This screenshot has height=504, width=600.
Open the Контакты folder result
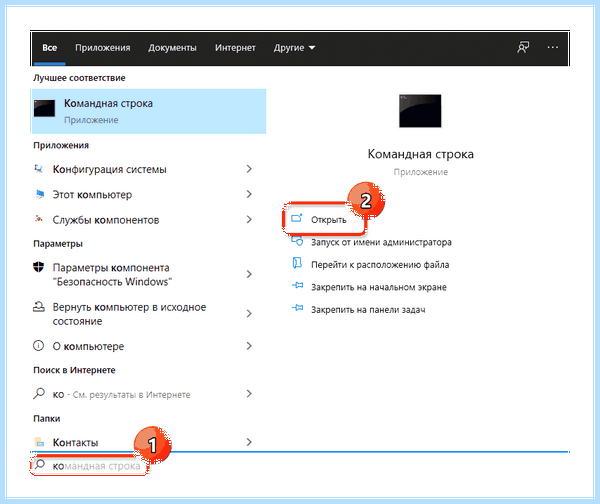(75, 443)
